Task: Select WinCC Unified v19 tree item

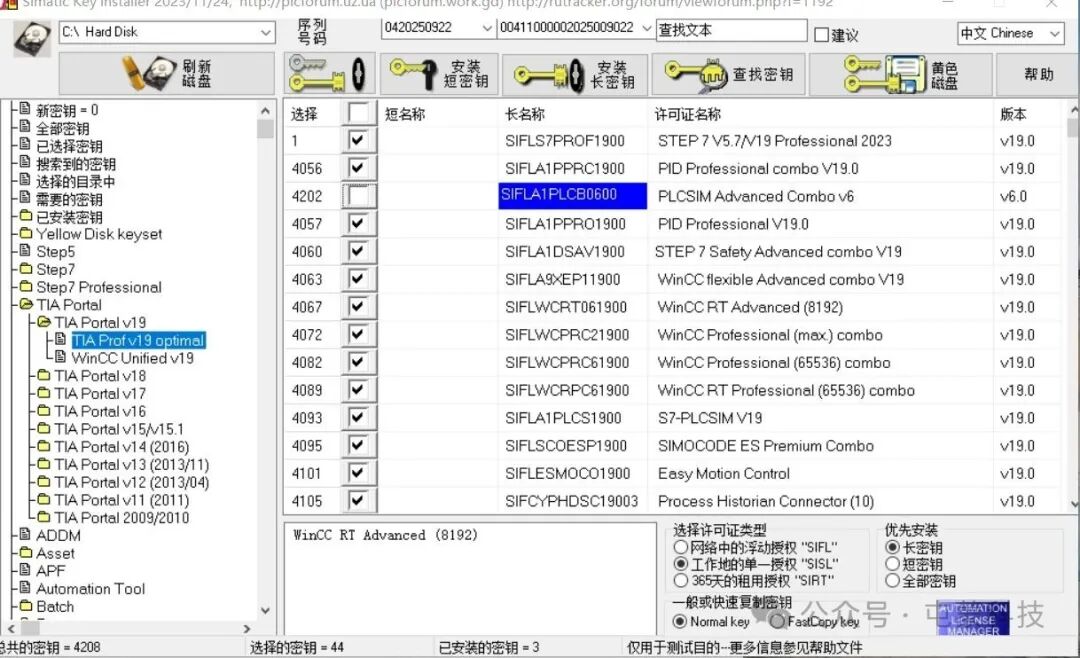Action: [132, 358]
